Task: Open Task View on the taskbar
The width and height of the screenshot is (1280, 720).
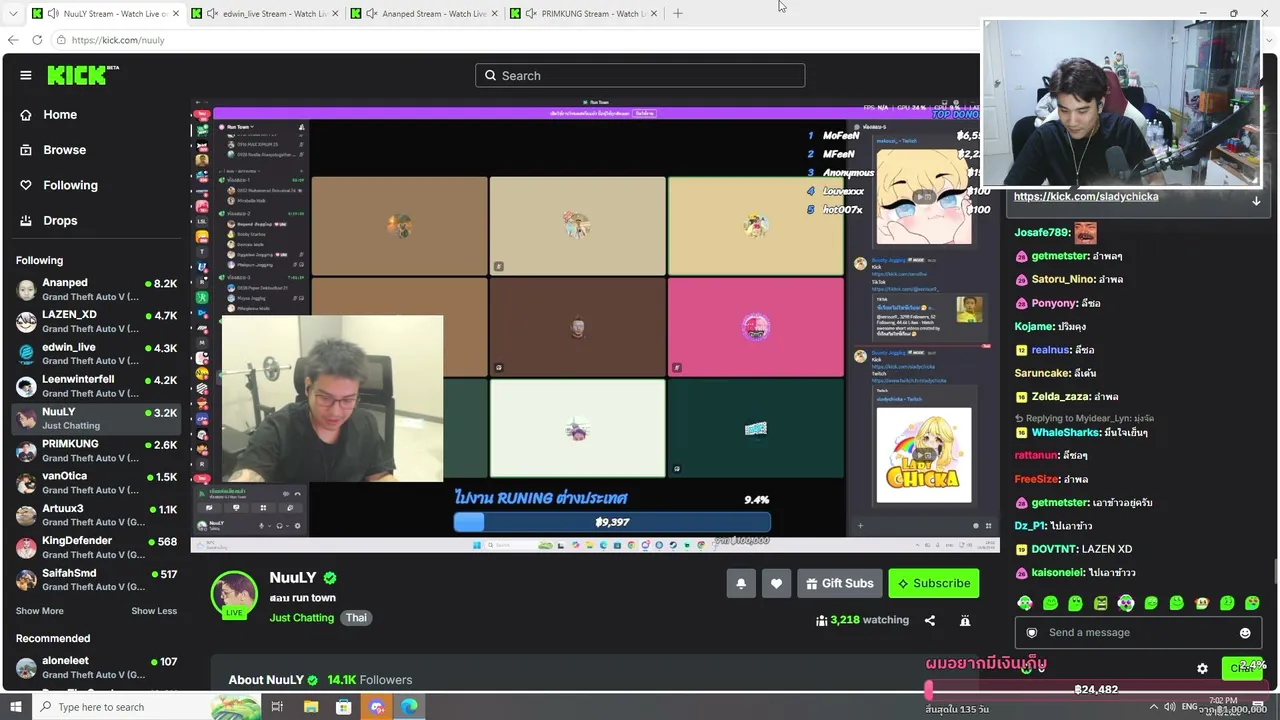Action: pos(277,707)
